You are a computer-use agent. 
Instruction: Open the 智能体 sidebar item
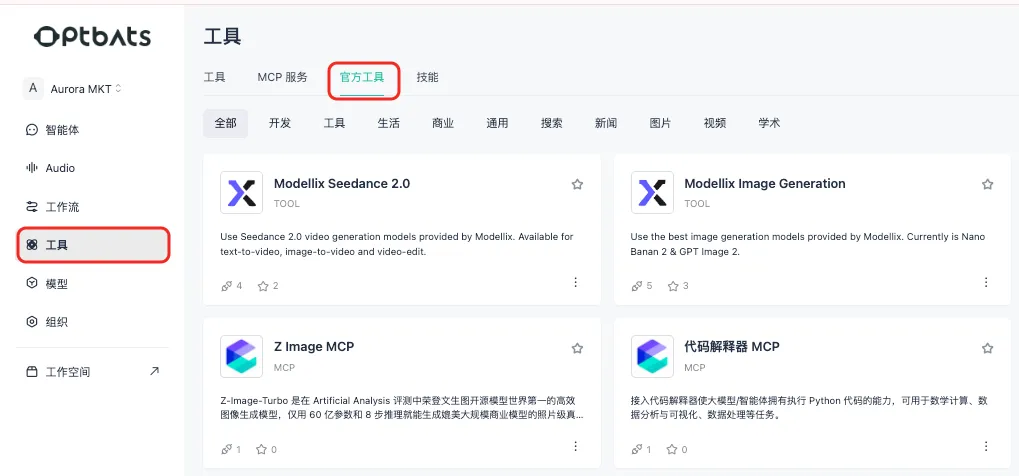[92, 130]
